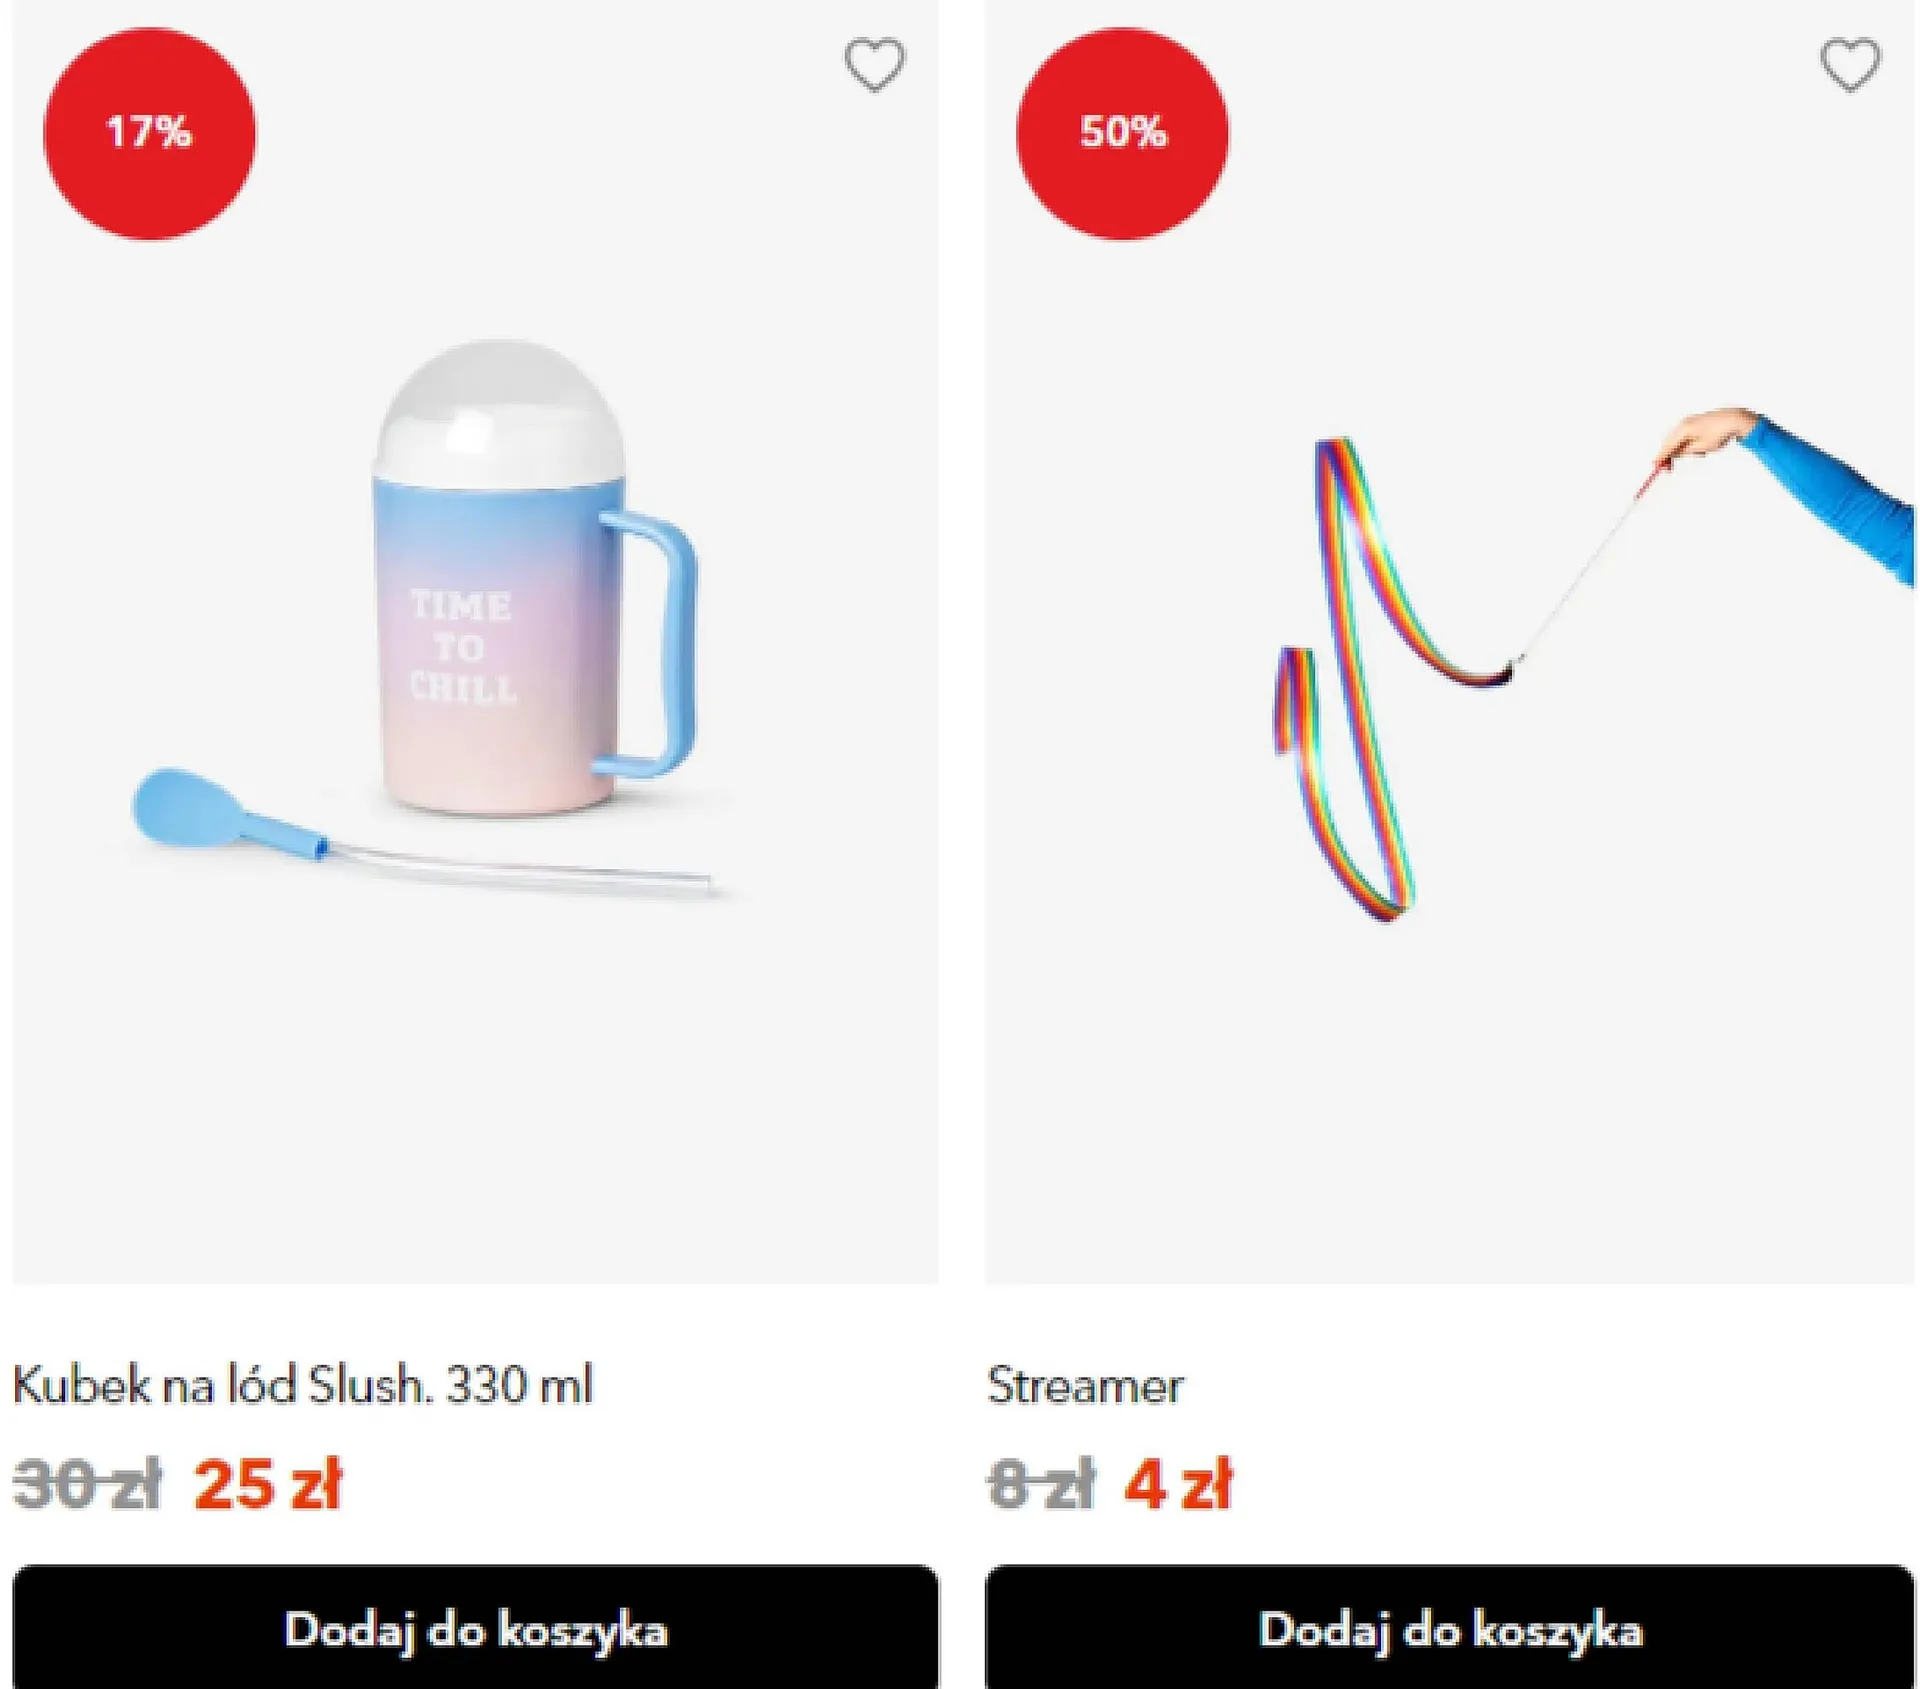
Task: Click heart icon on the Streamer product
Action: (1849, 64)
